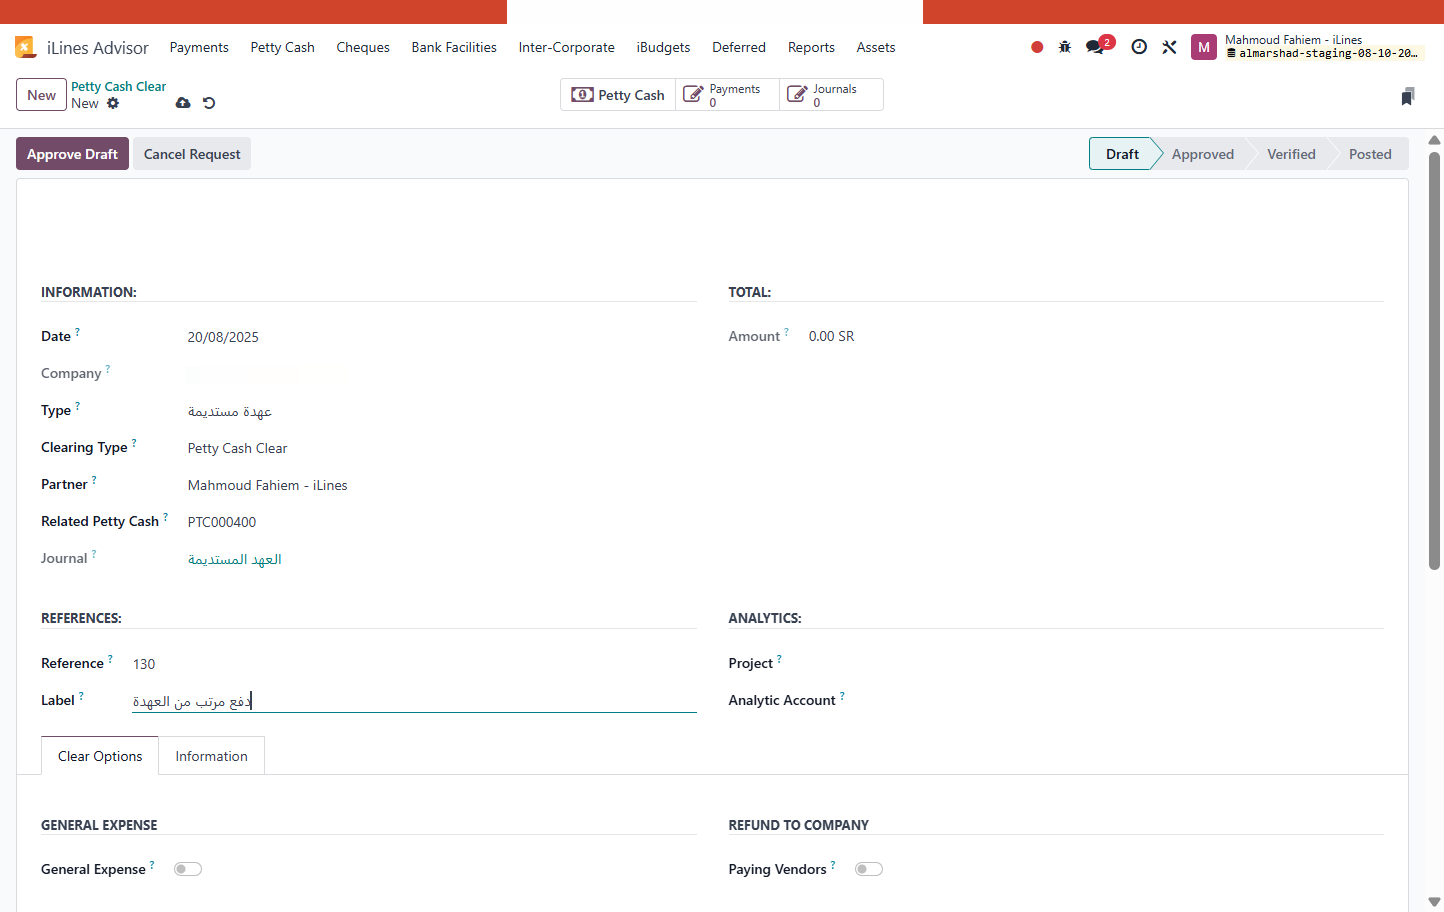This screenshot has width=1444, height=912.
Task: Toggle the General Expense switch
Action: coord(188,869)
